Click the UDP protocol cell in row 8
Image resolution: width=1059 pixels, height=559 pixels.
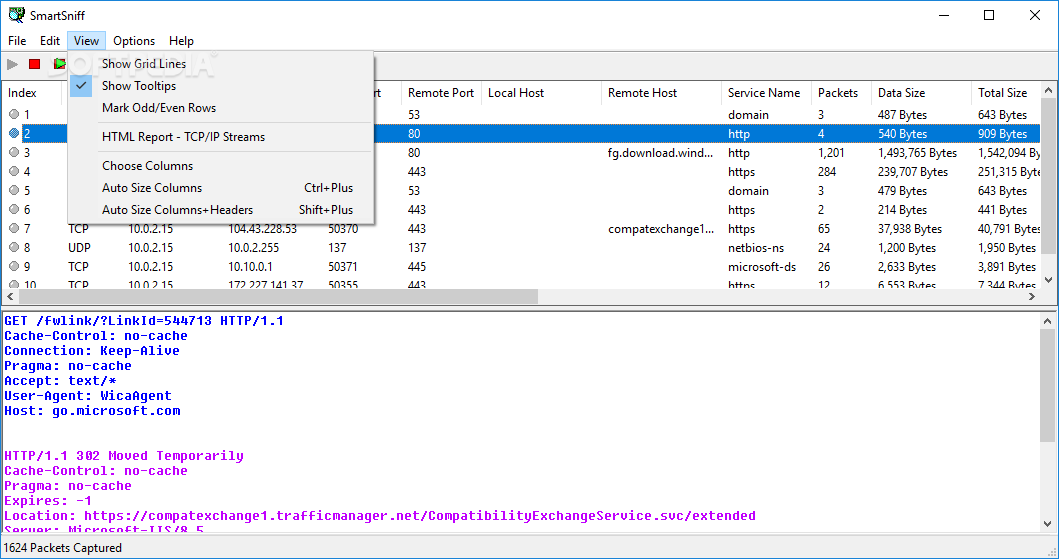pos(79,248)
